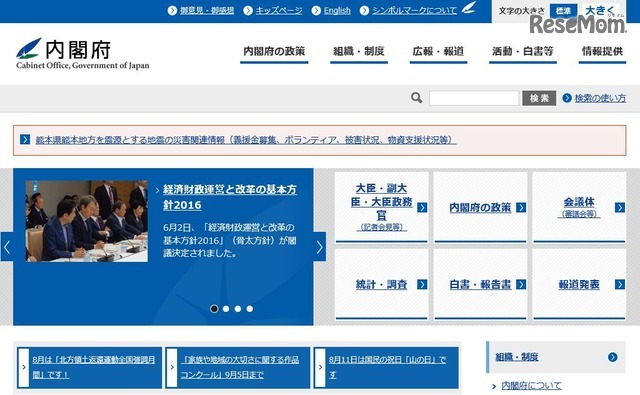Open the 情報提供 navigation menu

pyautogui.click(x=602, y=53)
